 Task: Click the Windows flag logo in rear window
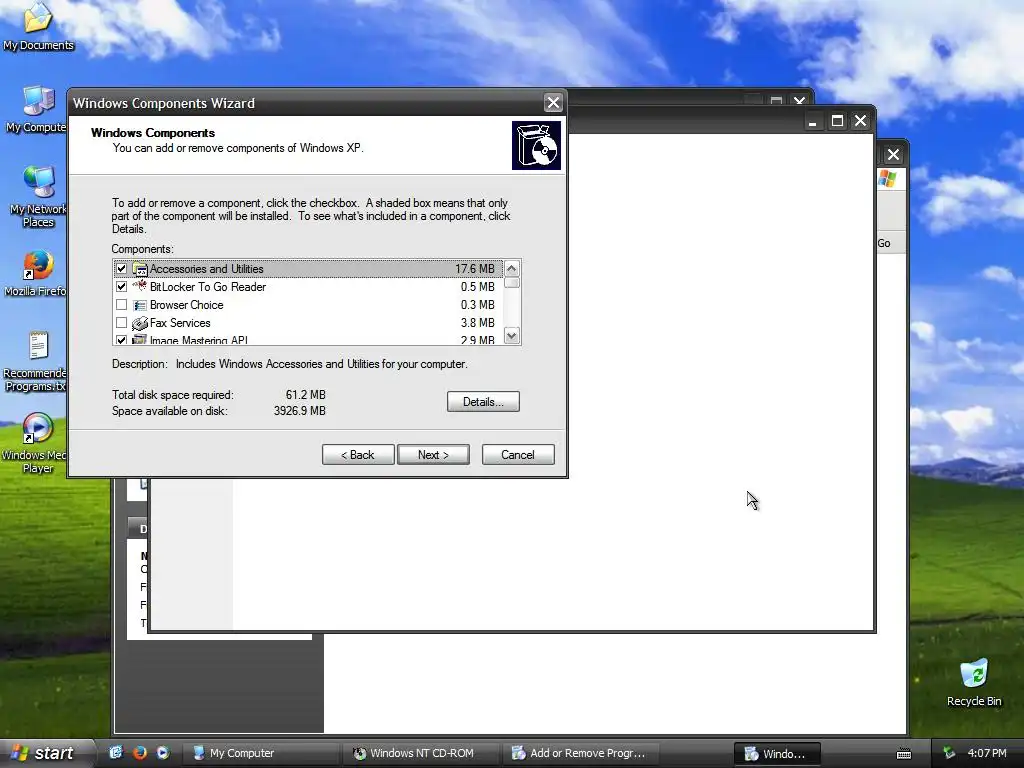coord(887,178)
